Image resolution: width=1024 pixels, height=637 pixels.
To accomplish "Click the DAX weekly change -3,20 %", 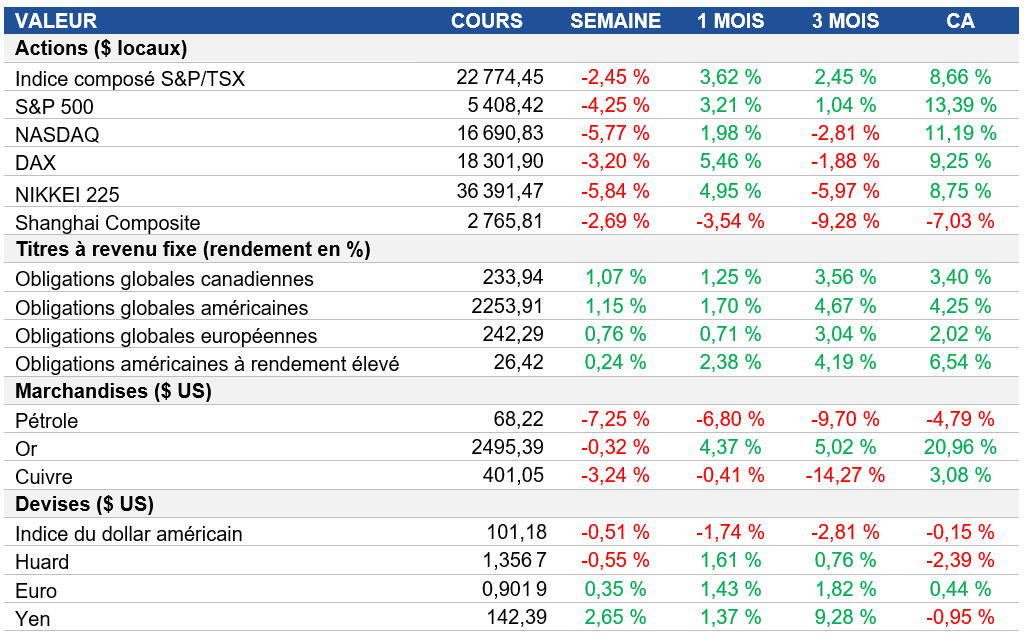I will click(615, 159).
